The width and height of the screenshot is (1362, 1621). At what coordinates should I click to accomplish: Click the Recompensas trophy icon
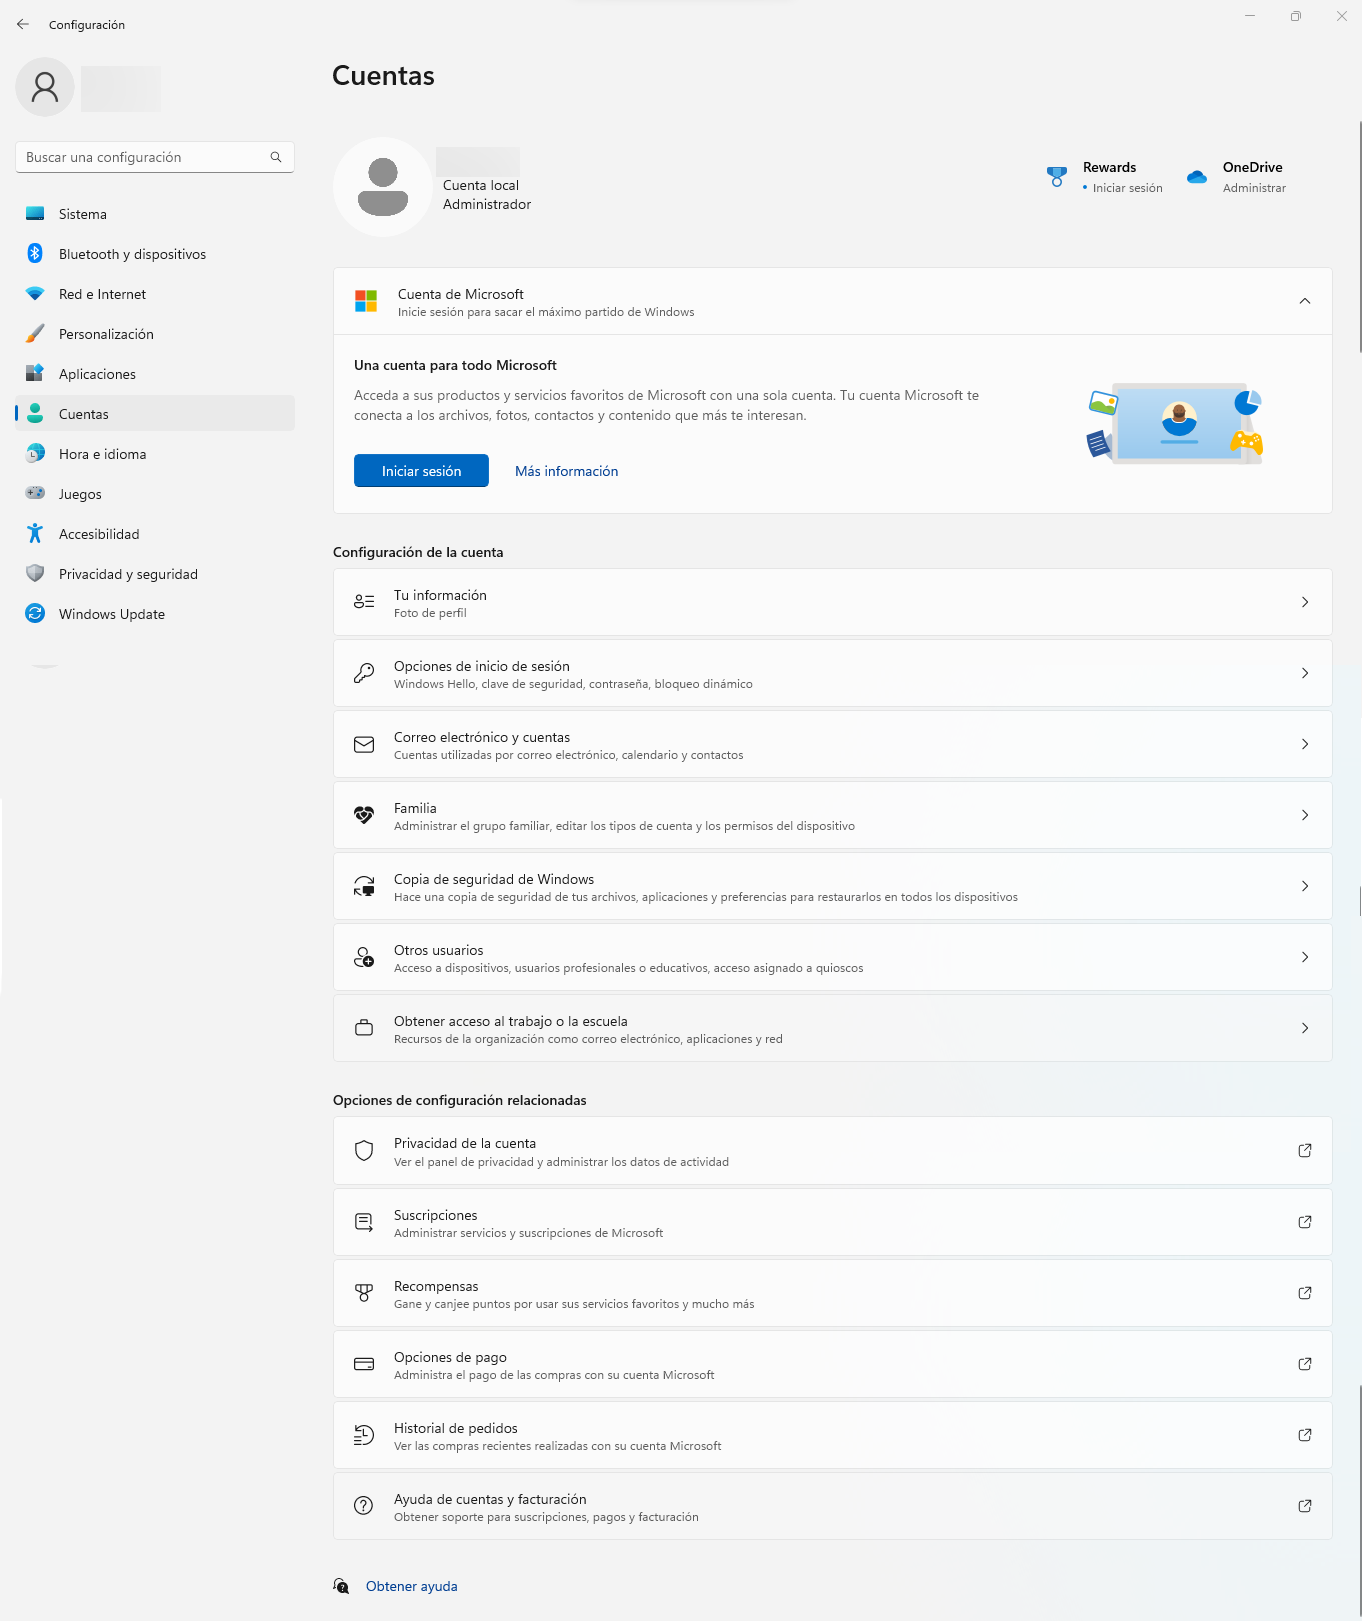pyautogui.click(x=364, y=1293)
